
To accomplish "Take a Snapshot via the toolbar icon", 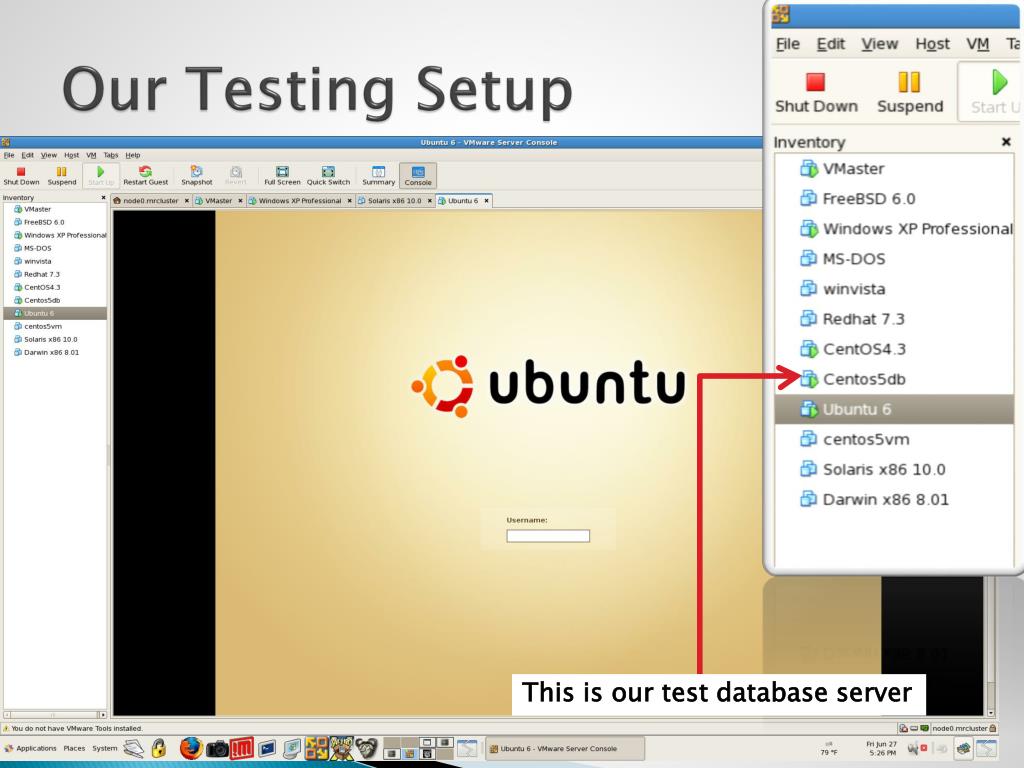I will [197, 176].
